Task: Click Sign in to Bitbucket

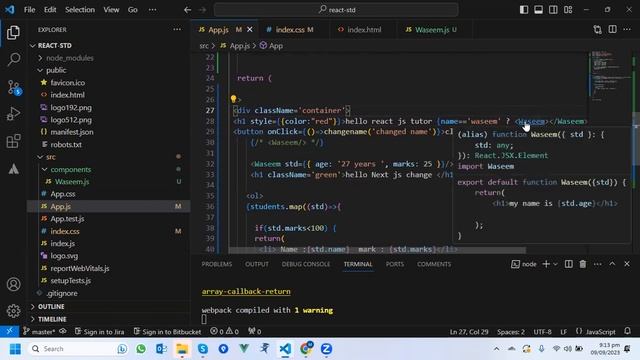Action: [167, 331]
